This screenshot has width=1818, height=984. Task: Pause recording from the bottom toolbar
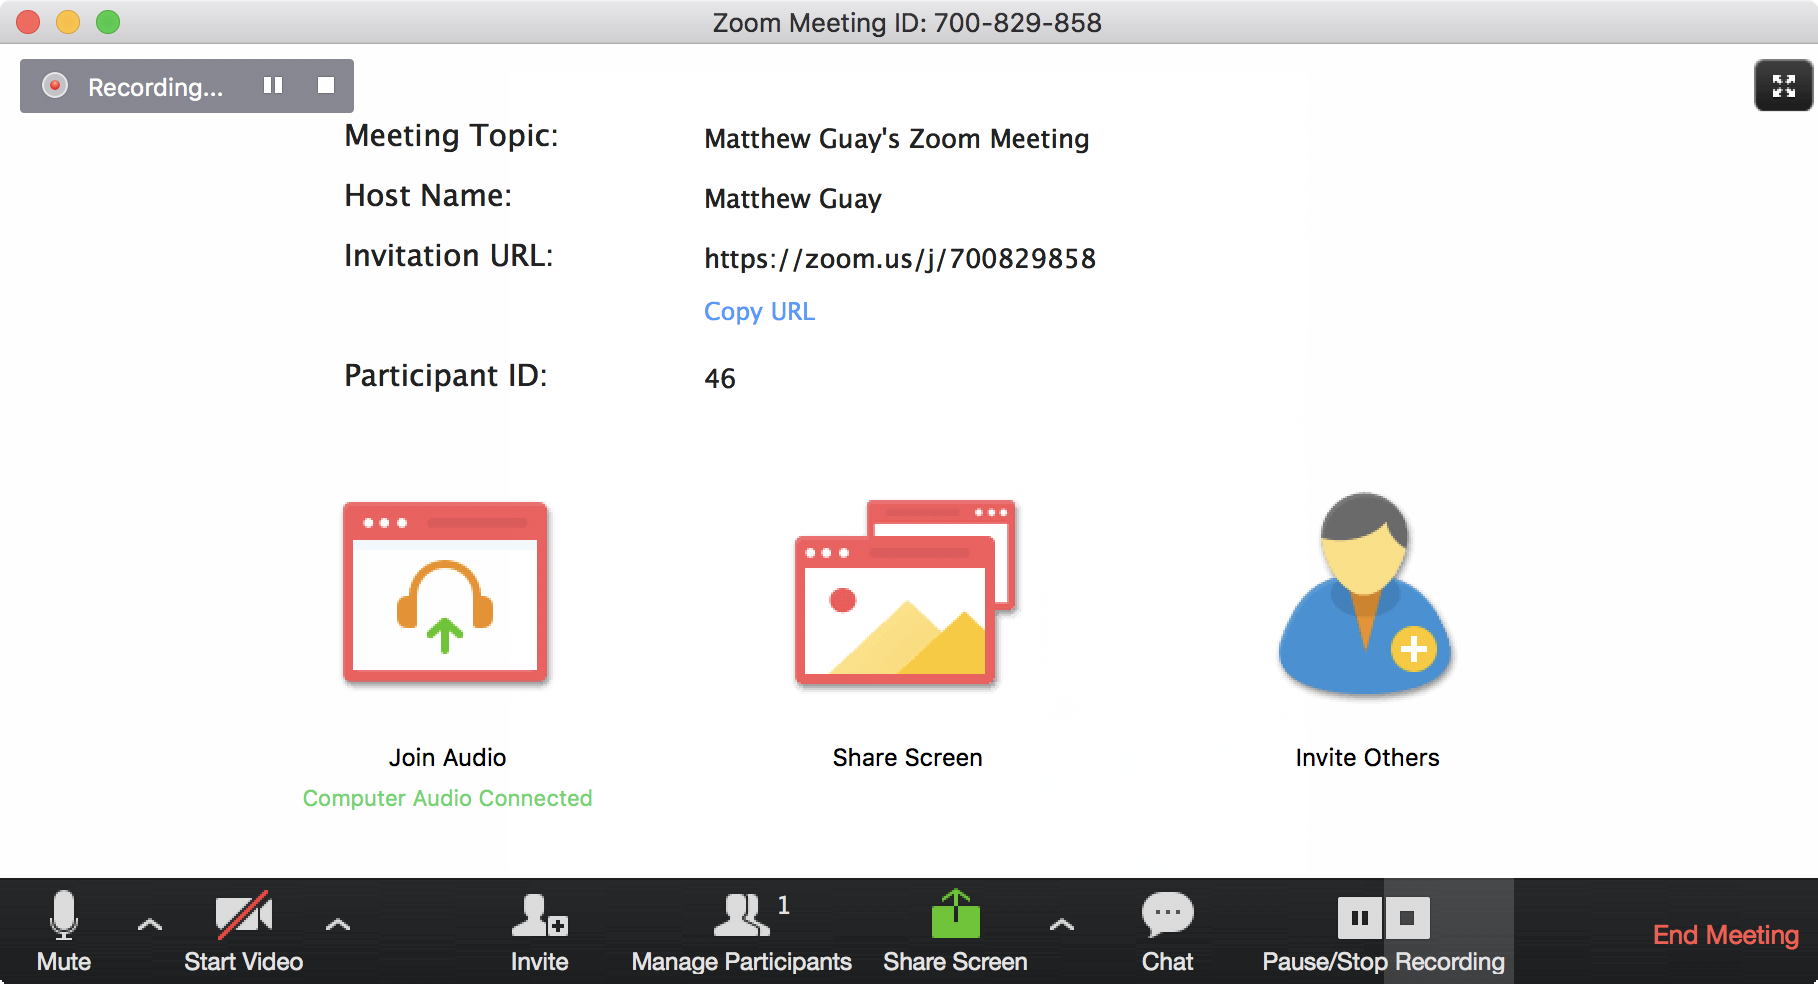click(x=1360, y=918)
